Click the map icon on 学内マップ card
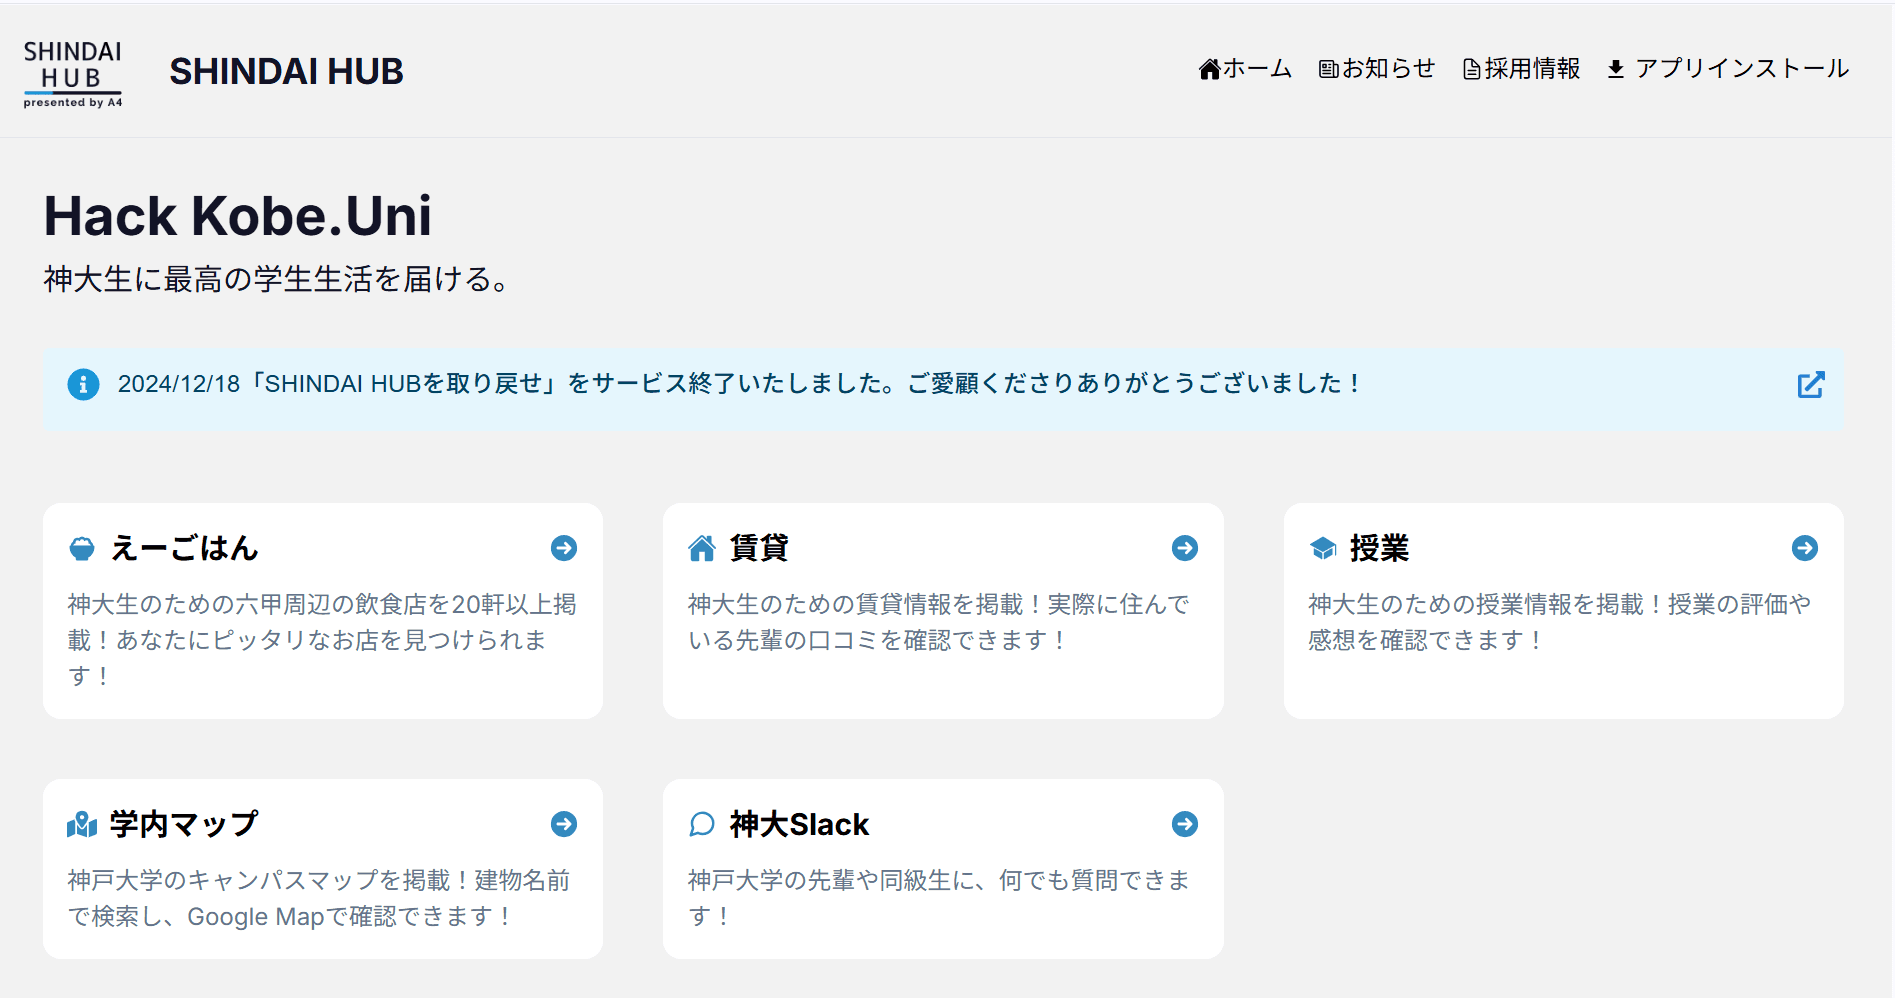Image resolution: width=1895 pixels, height=998 pixels. click(x=83, y=824)
